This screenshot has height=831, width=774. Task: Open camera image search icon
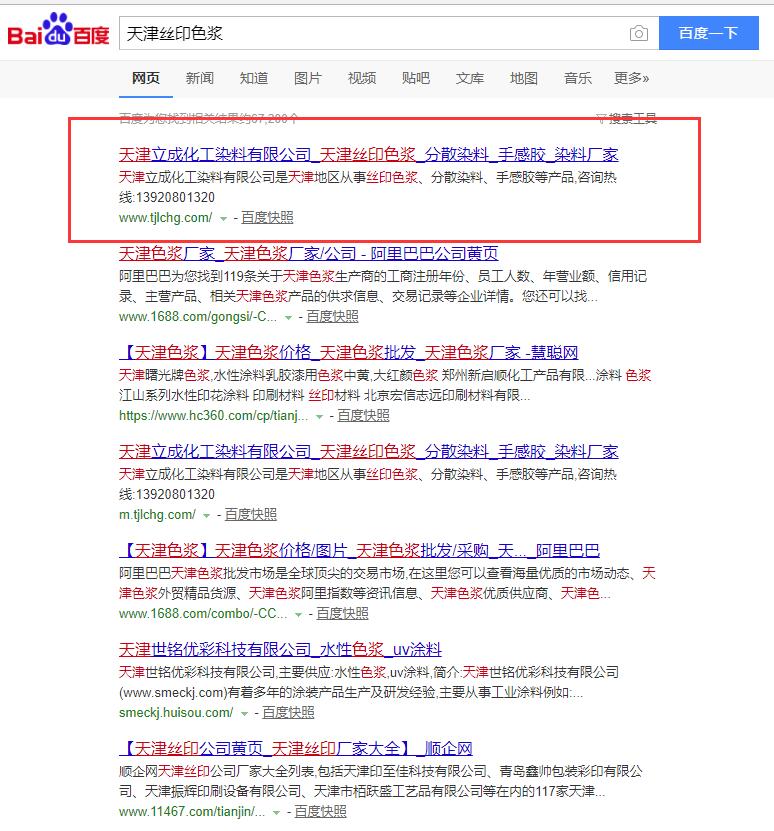click(x=639, y=33)
